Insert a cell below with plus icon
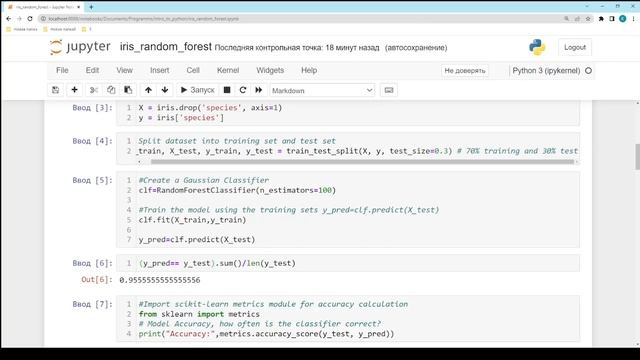 point(74,90)
